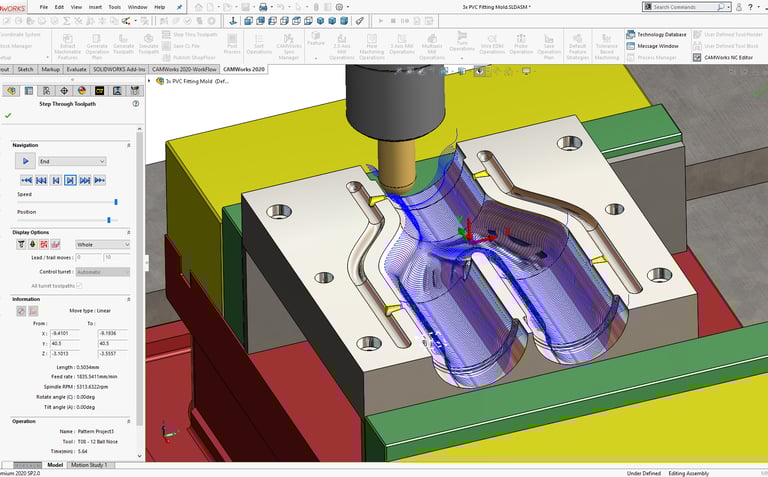Toggle the fourth Display Options icon

pos(55,244)
